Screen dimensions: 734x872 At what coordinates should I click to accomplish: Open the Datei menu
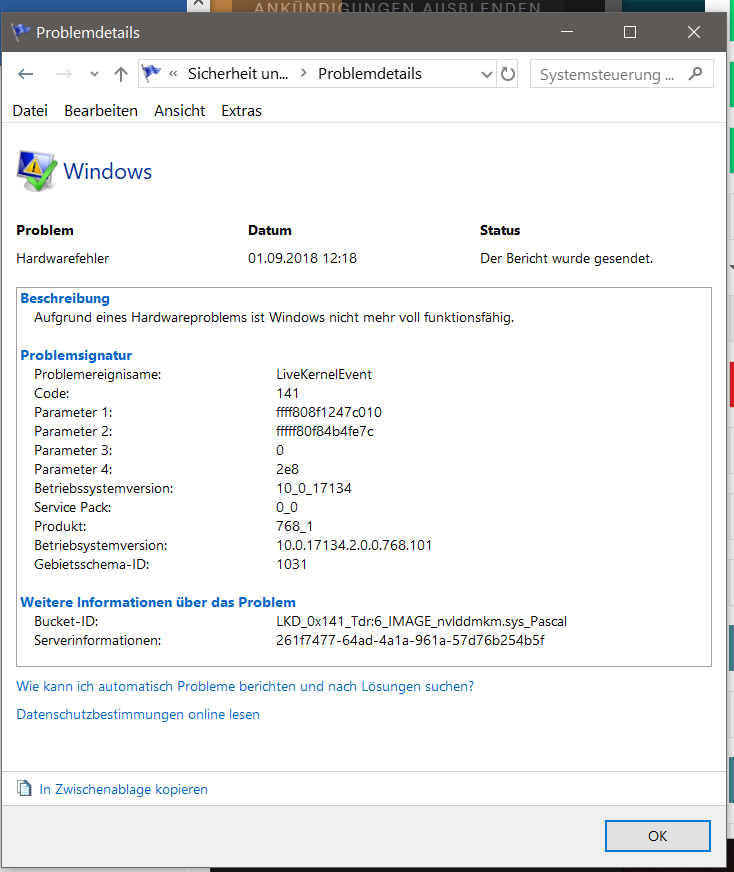click(x=30, y=111)
